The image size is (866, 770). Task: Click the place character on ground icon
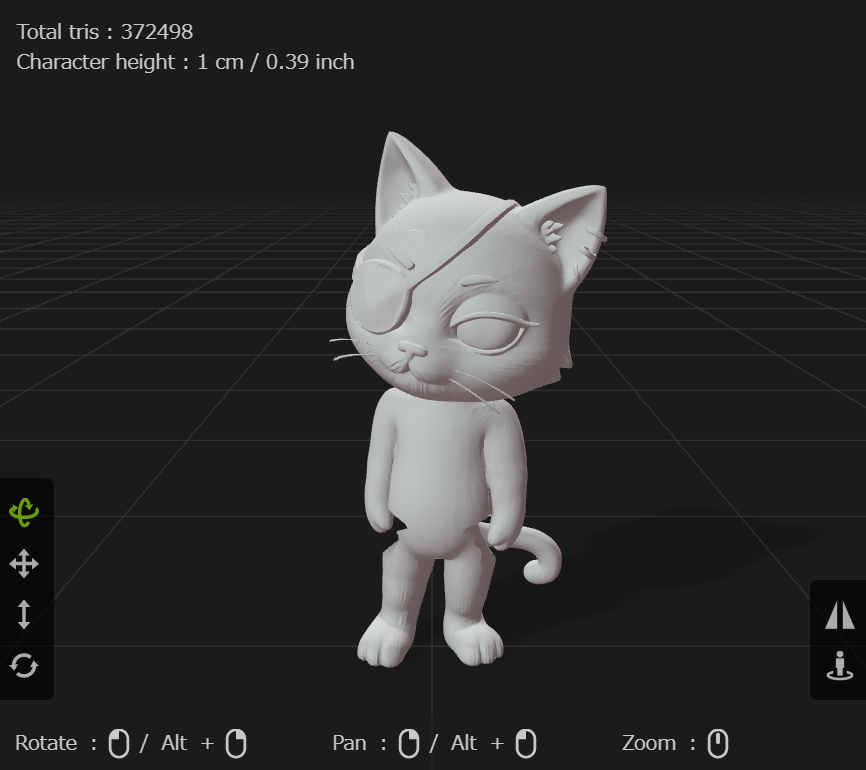click(x=839, y=663)
